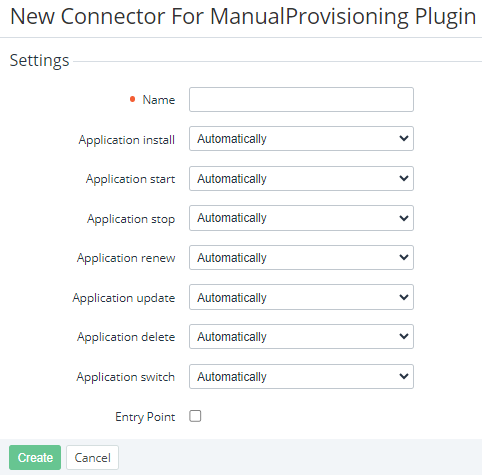Viewport: 482px width, 476px height.
Task: Click the Cancel button
Action: tap(92, 457)
